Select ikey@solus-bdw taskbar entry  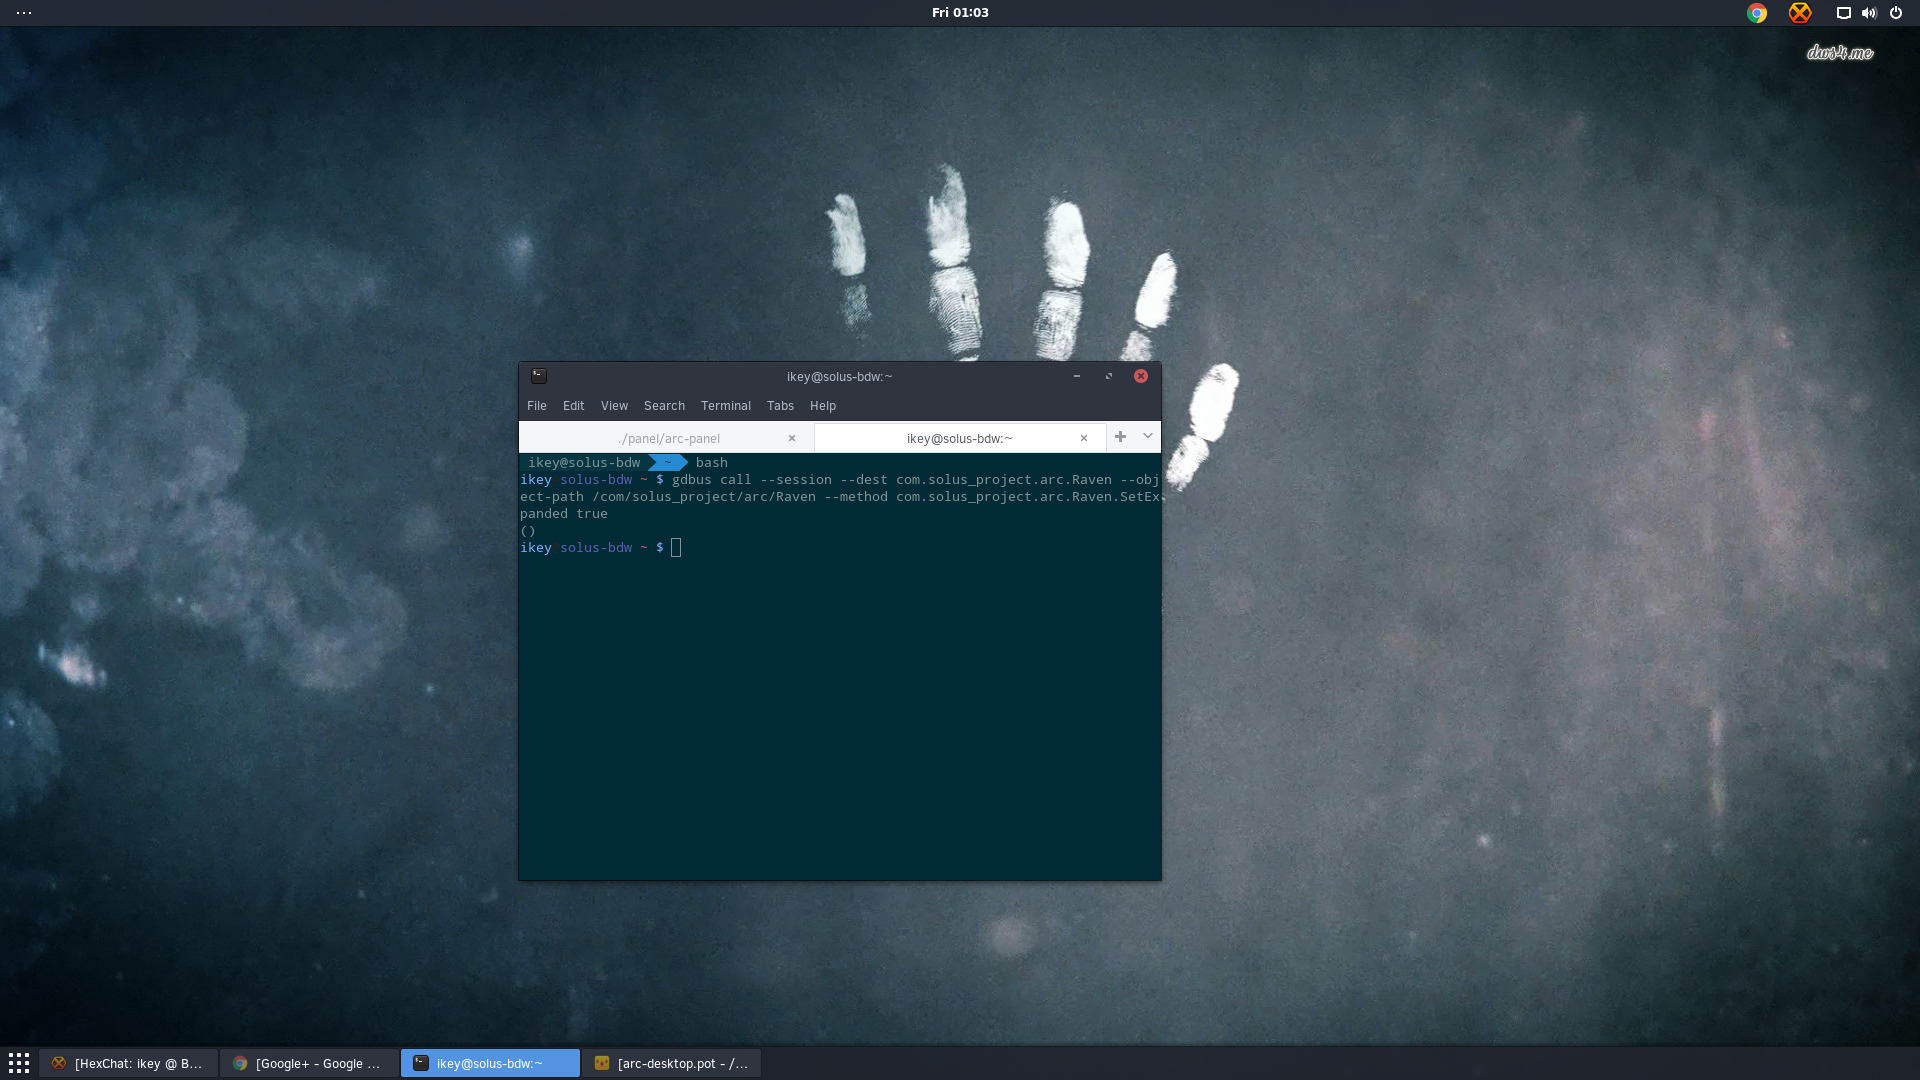pos(490,1063)
